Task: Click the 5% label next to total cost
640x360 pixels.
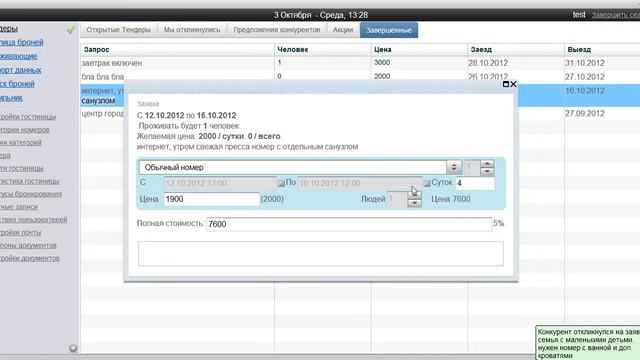Action: click(x=498, y=223)
